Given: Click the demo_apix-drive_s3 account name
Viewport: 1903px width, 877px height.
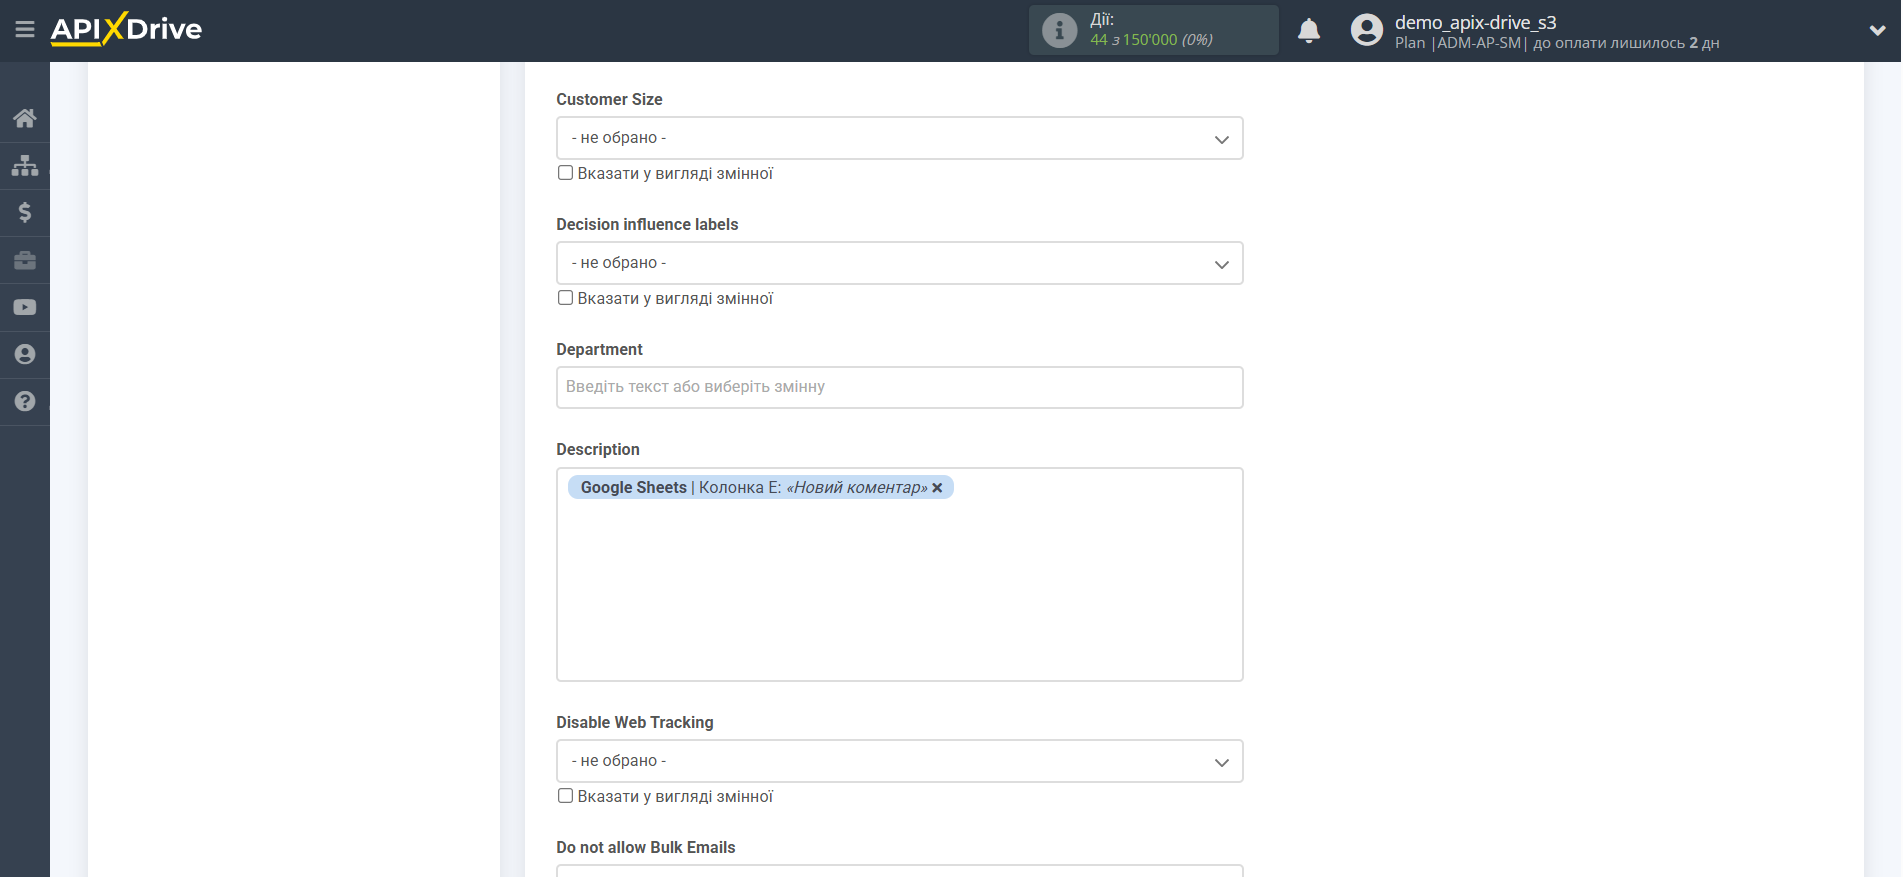Looking at the screenshot, I should click(x=1475, y=22).
